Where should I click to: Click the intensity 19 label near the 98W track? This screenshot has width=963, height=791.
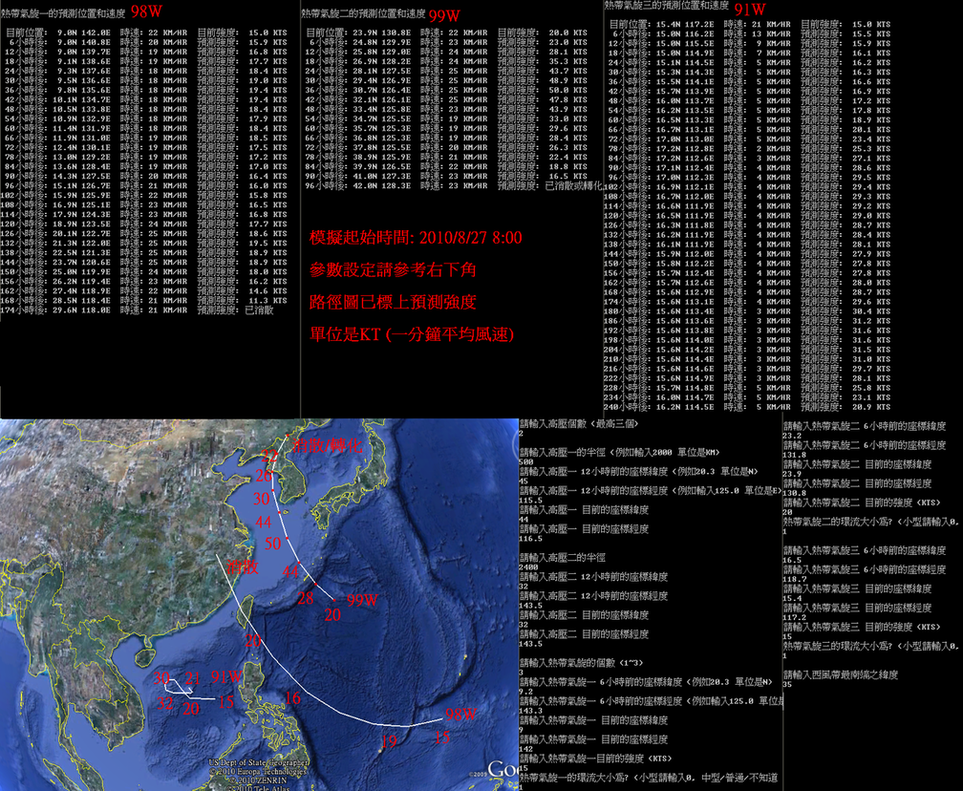coord(389,741)
